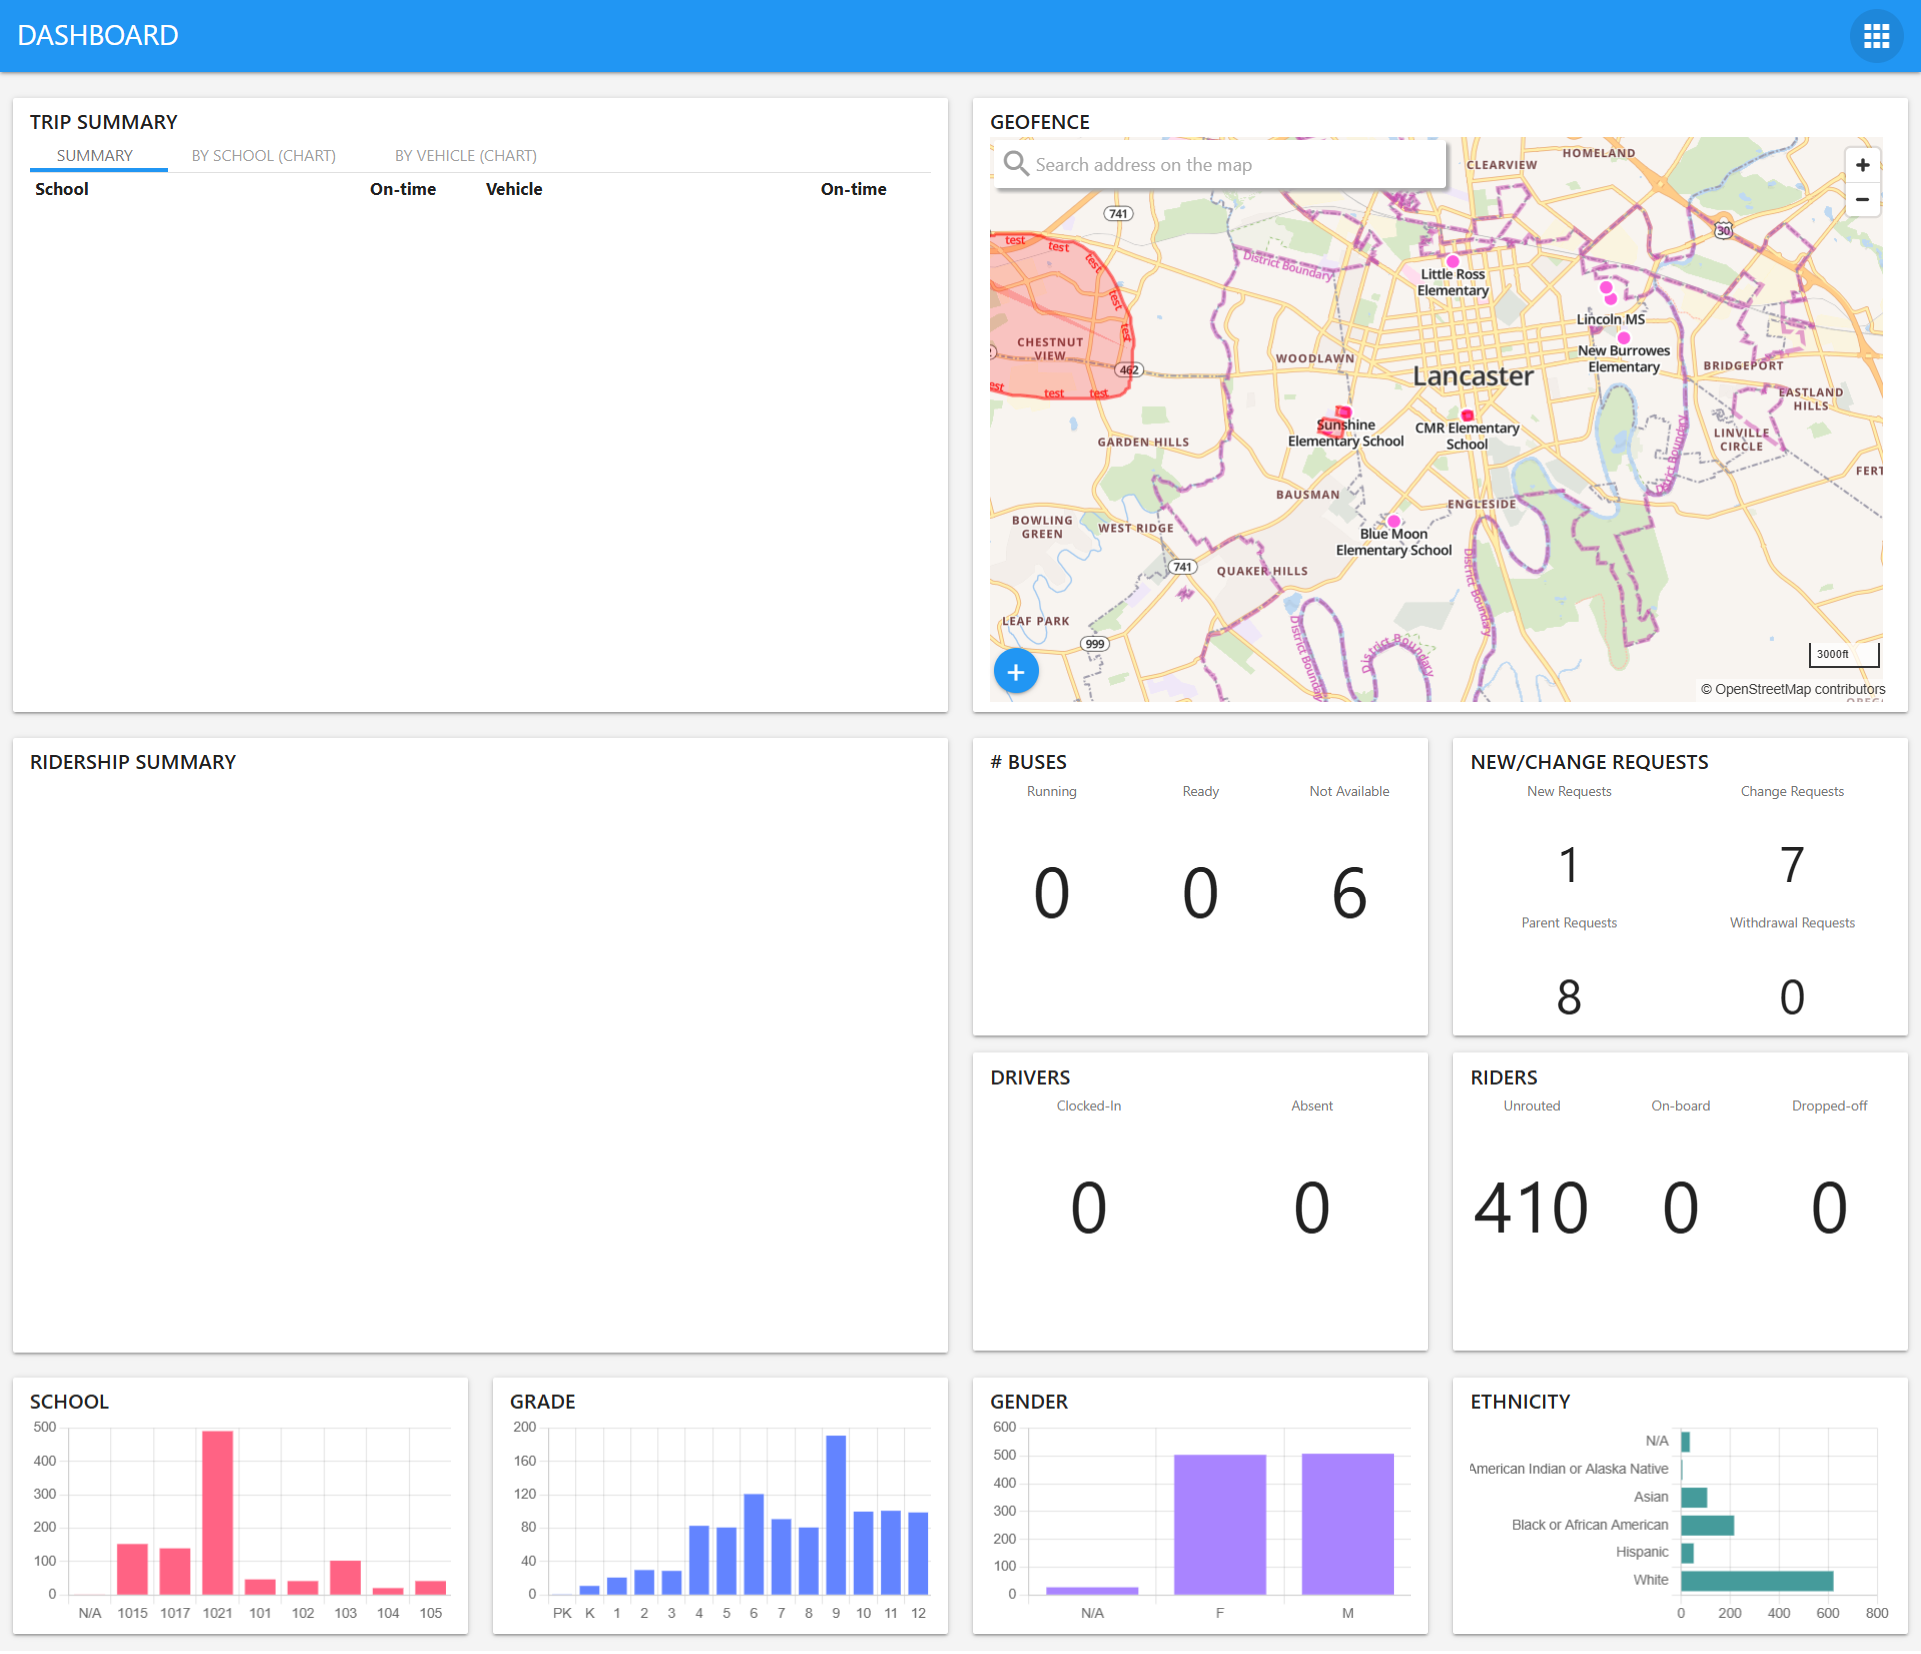Viewport: 1921px width, 1654px height.
Task: Click the Blue Moon Elementary School marker
Action: click(1394, 521)
